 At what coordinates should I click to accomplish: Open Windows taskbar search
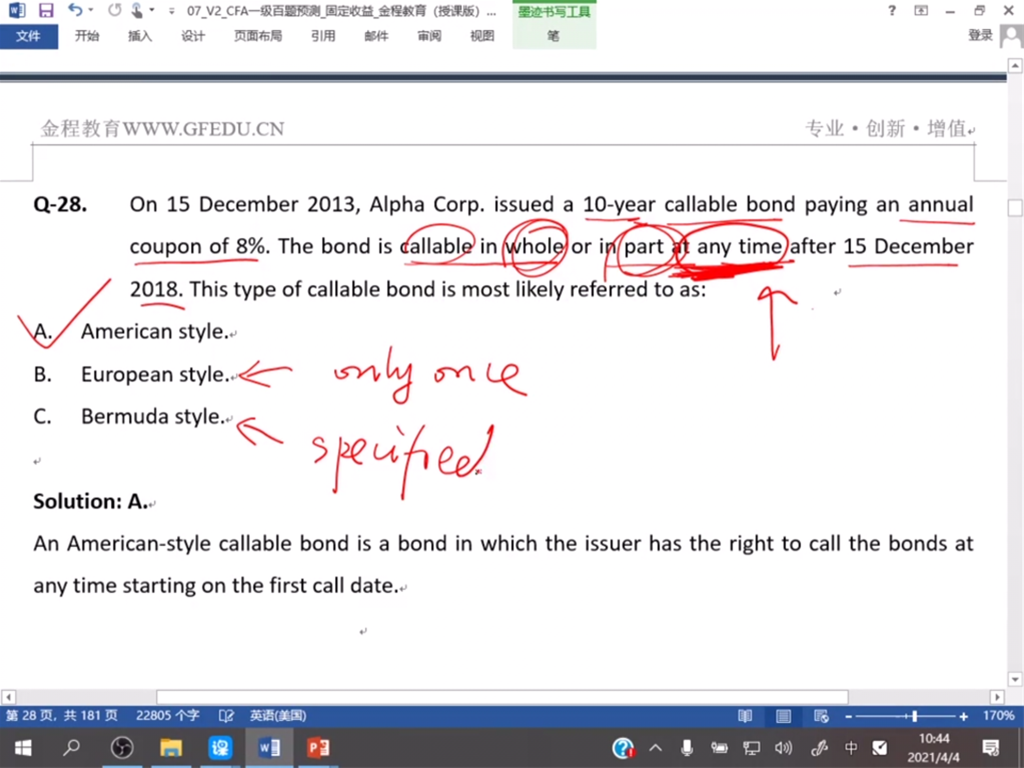point(71,748)
